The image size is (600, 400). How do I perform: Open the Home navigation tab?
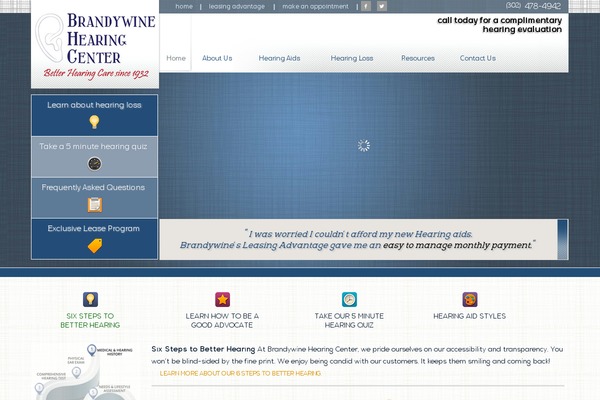point(176,58)
